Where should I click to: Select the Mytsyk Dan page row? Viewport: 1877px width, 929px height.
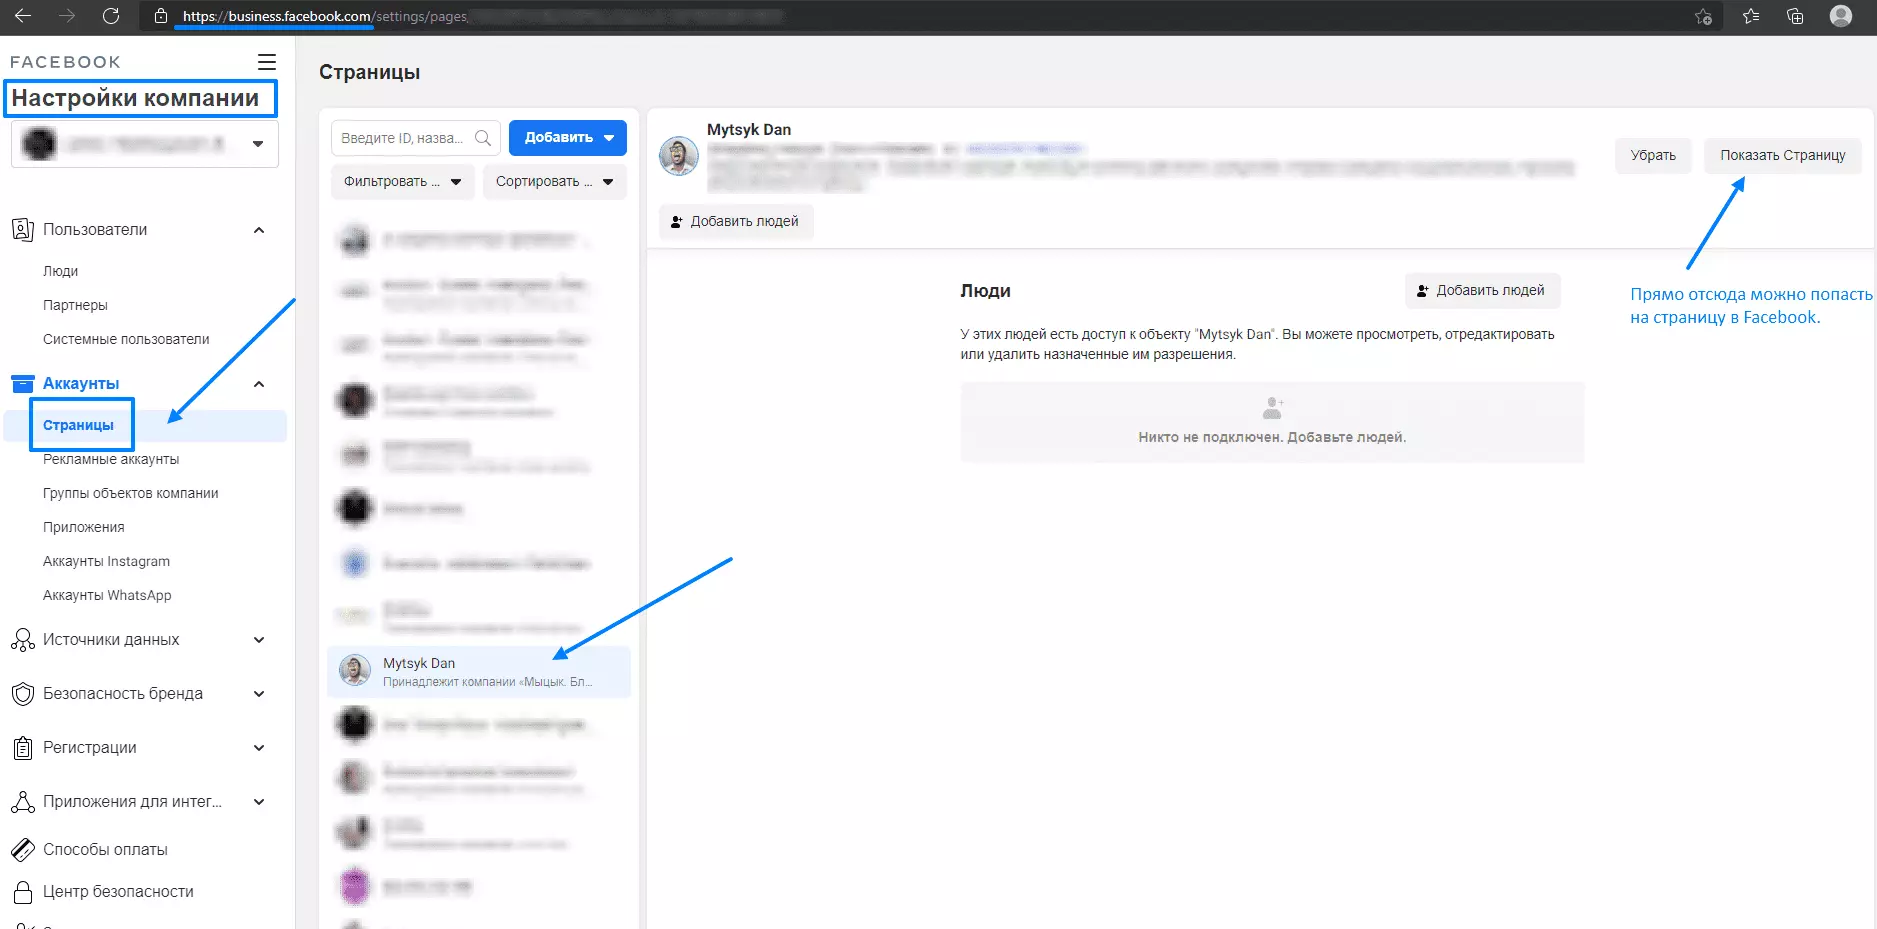pyautogui.click(x=479, y=672)
